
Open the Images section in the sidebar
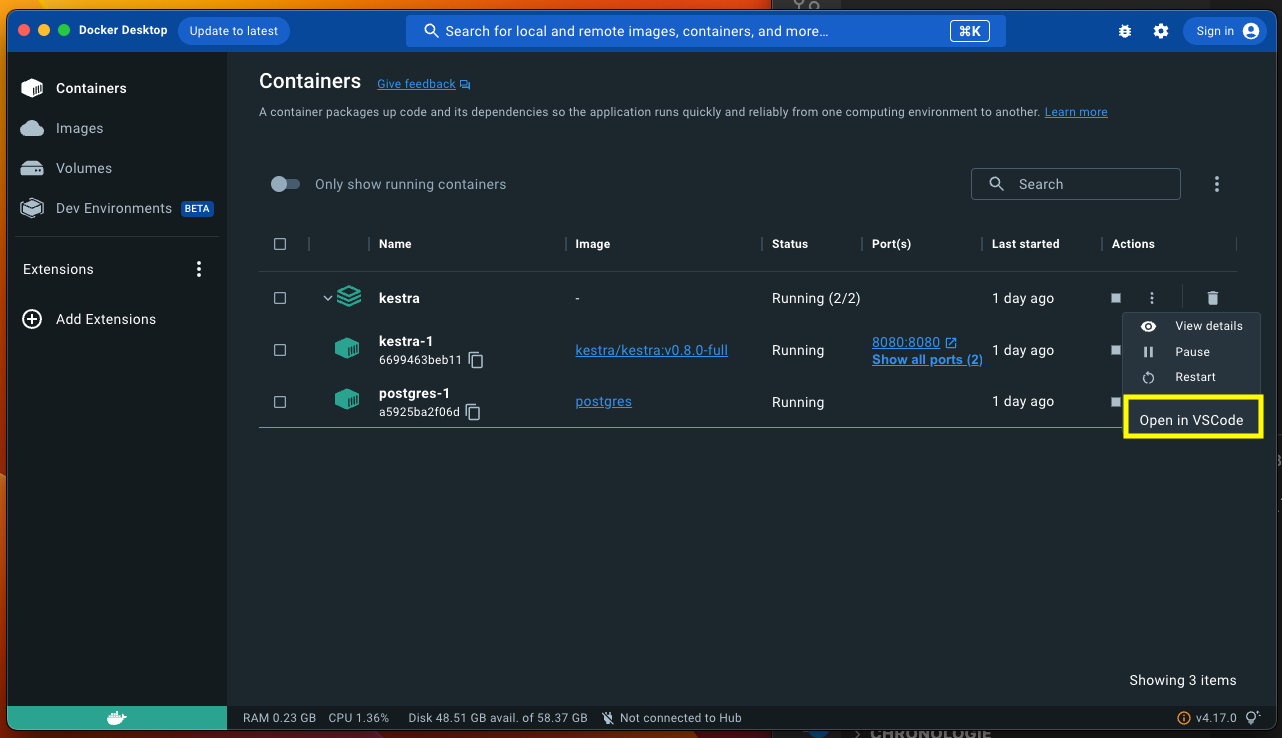pos(80,128)
